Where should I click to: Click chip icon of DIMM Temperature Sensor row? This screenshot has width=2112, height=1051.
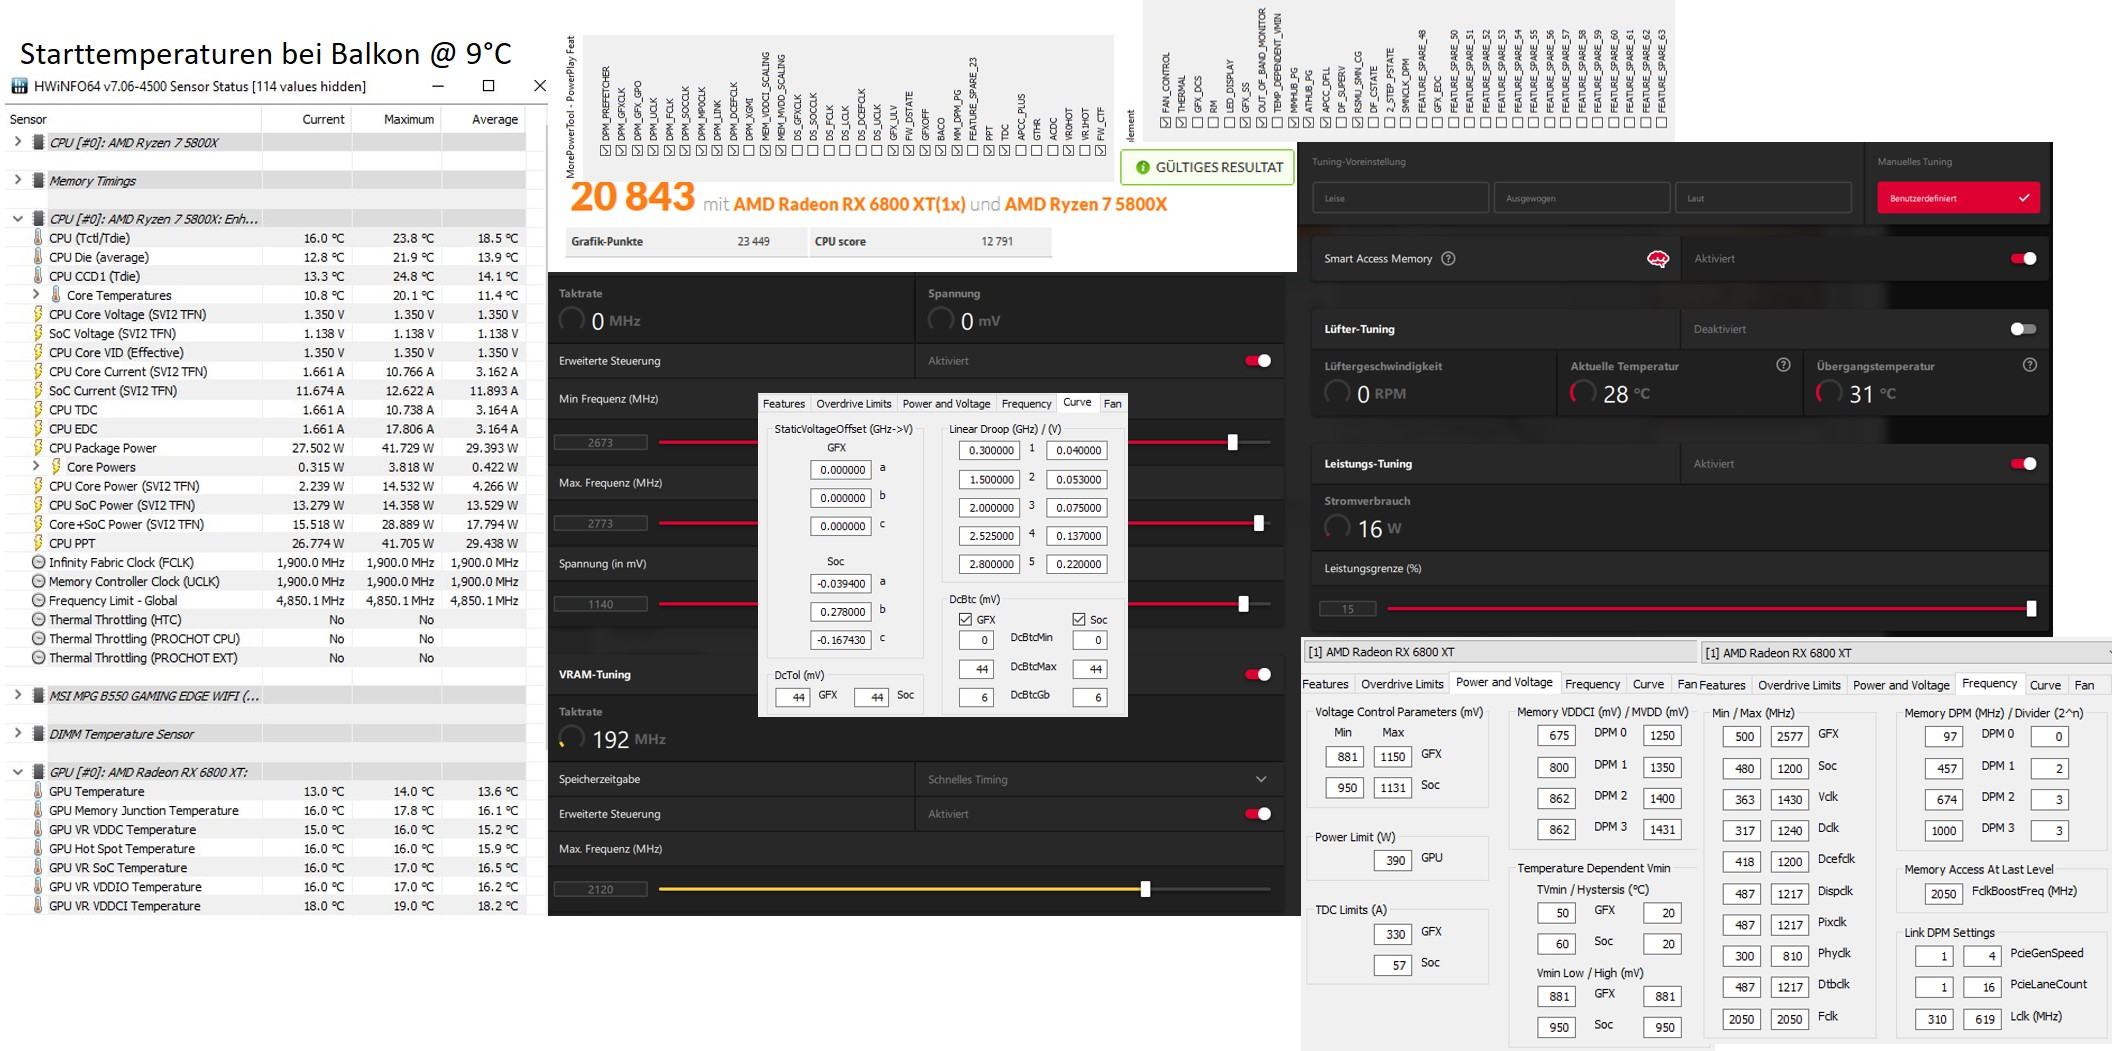pos(38,734)
